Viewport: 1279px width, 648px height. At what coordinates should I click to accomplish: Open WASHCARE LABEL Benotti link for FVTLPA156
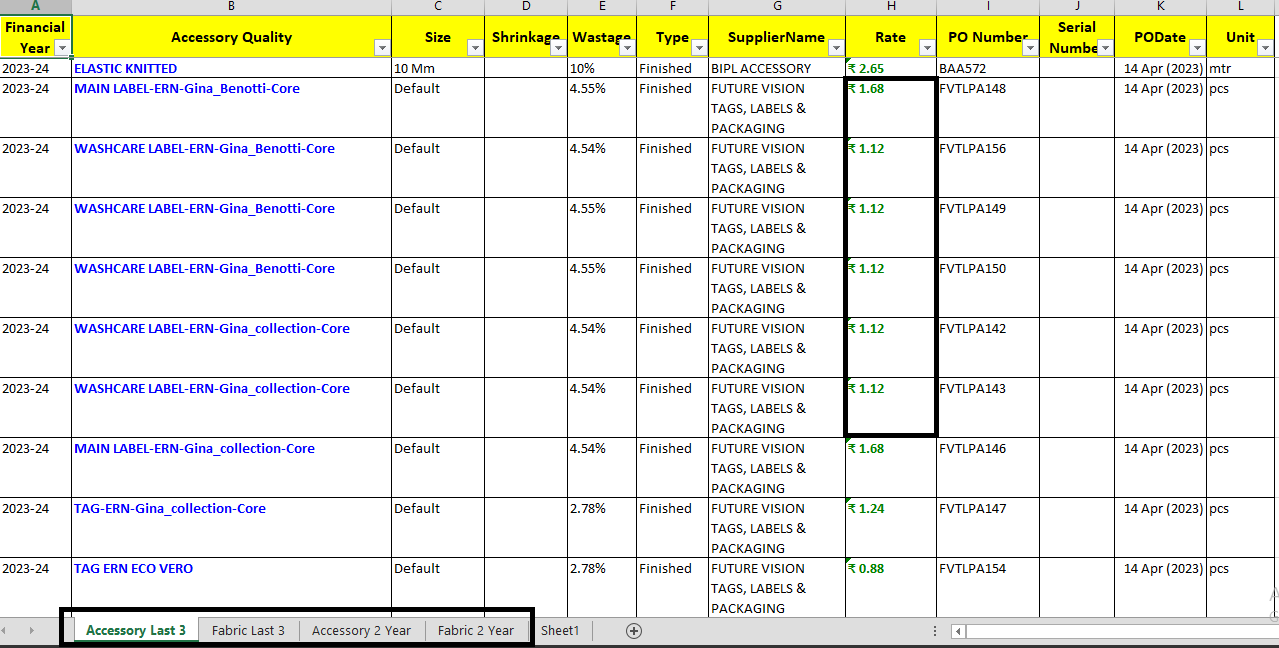coord(205,148)
